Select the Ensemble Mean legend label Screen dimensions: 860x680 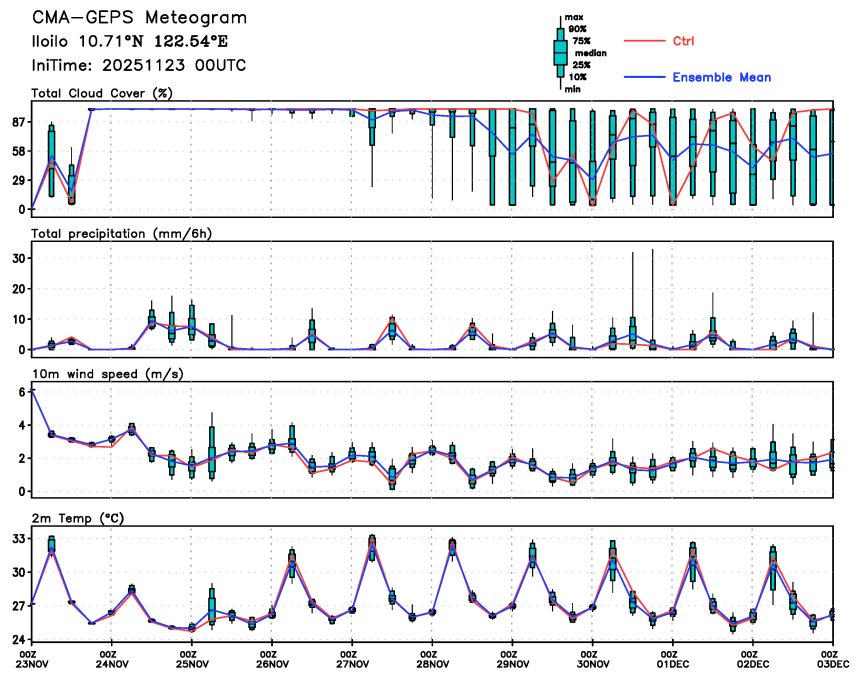click(x=721, y=77)
